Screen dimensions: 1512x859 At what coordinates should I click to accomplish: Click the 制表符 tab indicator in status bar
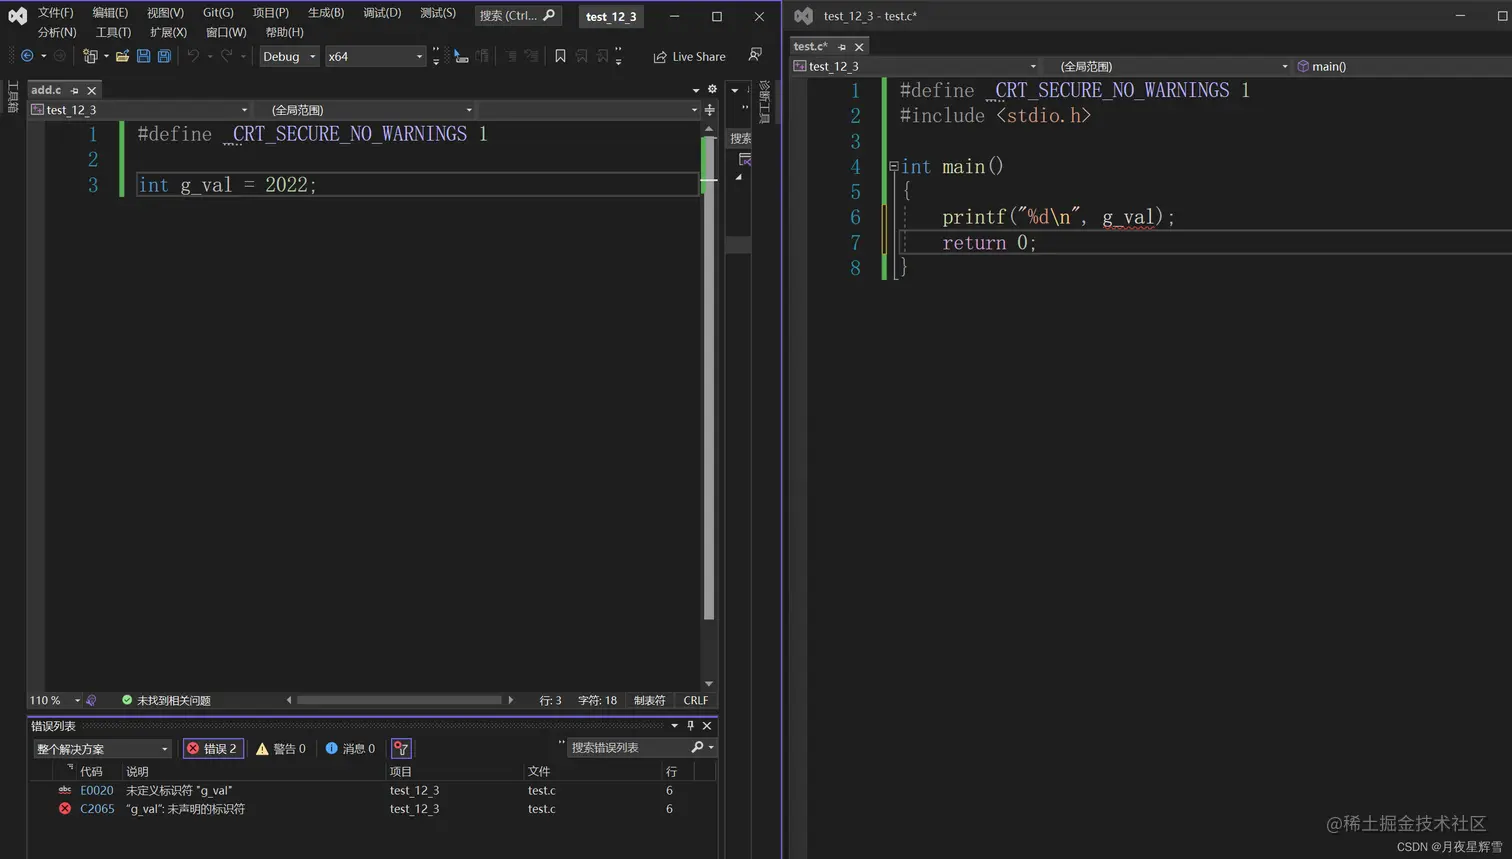tap(649, 700)
